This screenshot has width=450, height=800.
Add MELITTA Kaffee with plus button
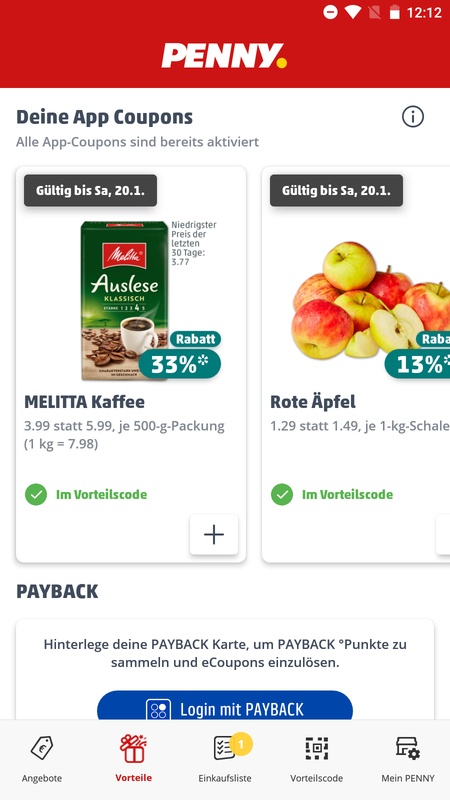[214, 534]
